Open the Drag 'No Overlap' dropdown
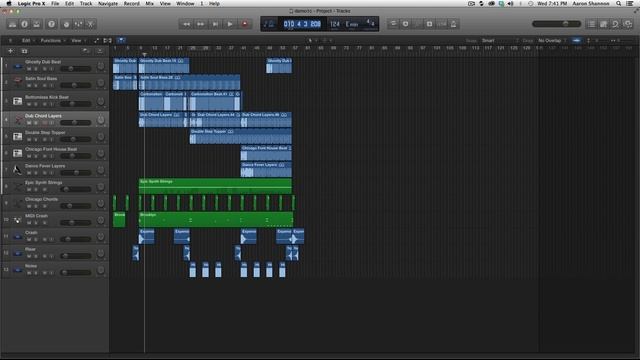Viewport: 640px width, 360px height. [x=552, y=40]
